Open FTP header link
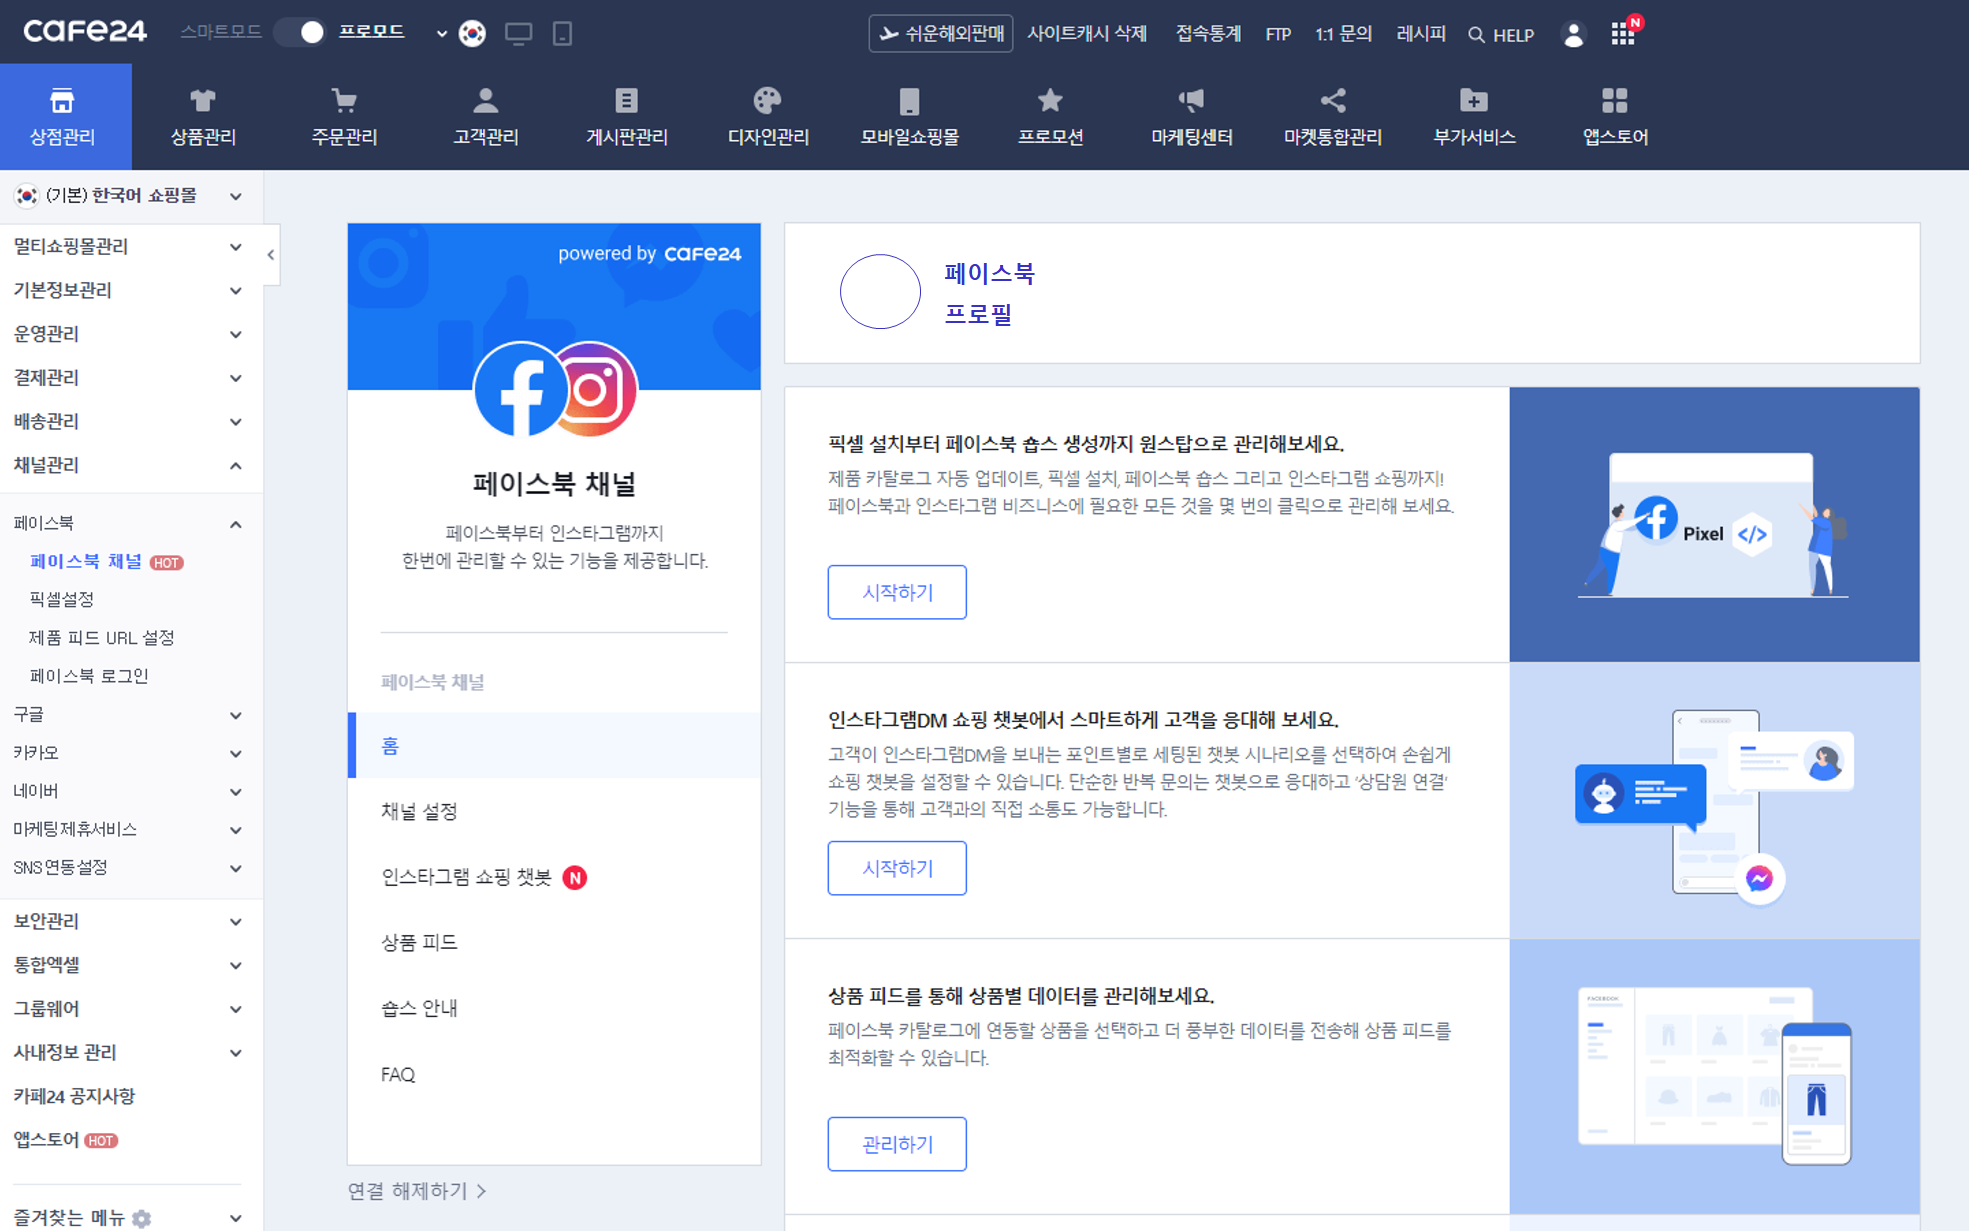Viewport: 1969px width, 1231px height. click(1277, 34)
